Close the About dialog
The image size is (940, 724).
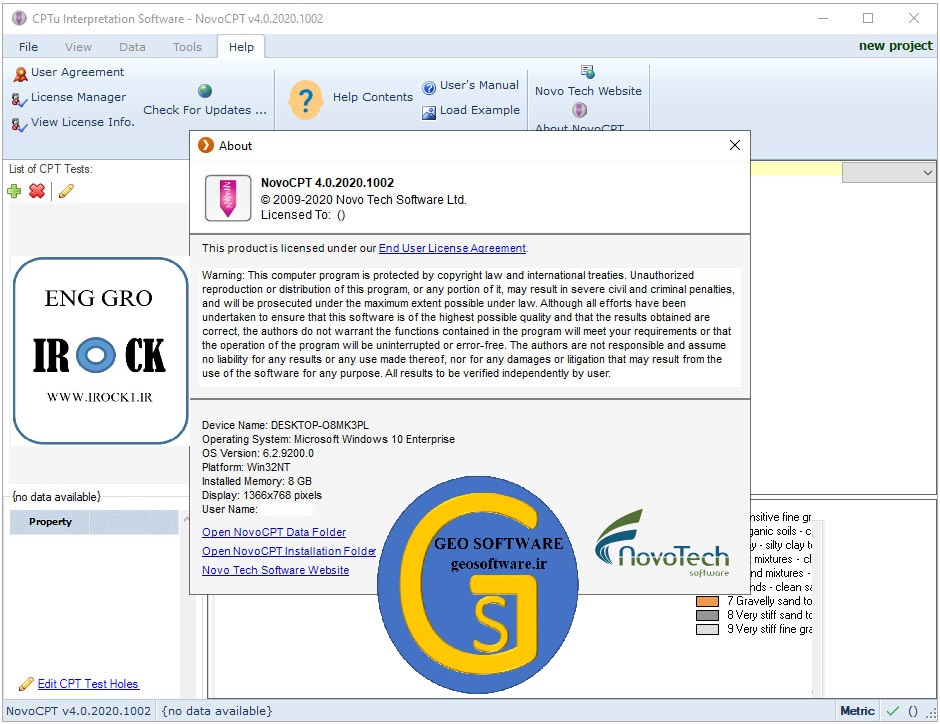point(735,145)
